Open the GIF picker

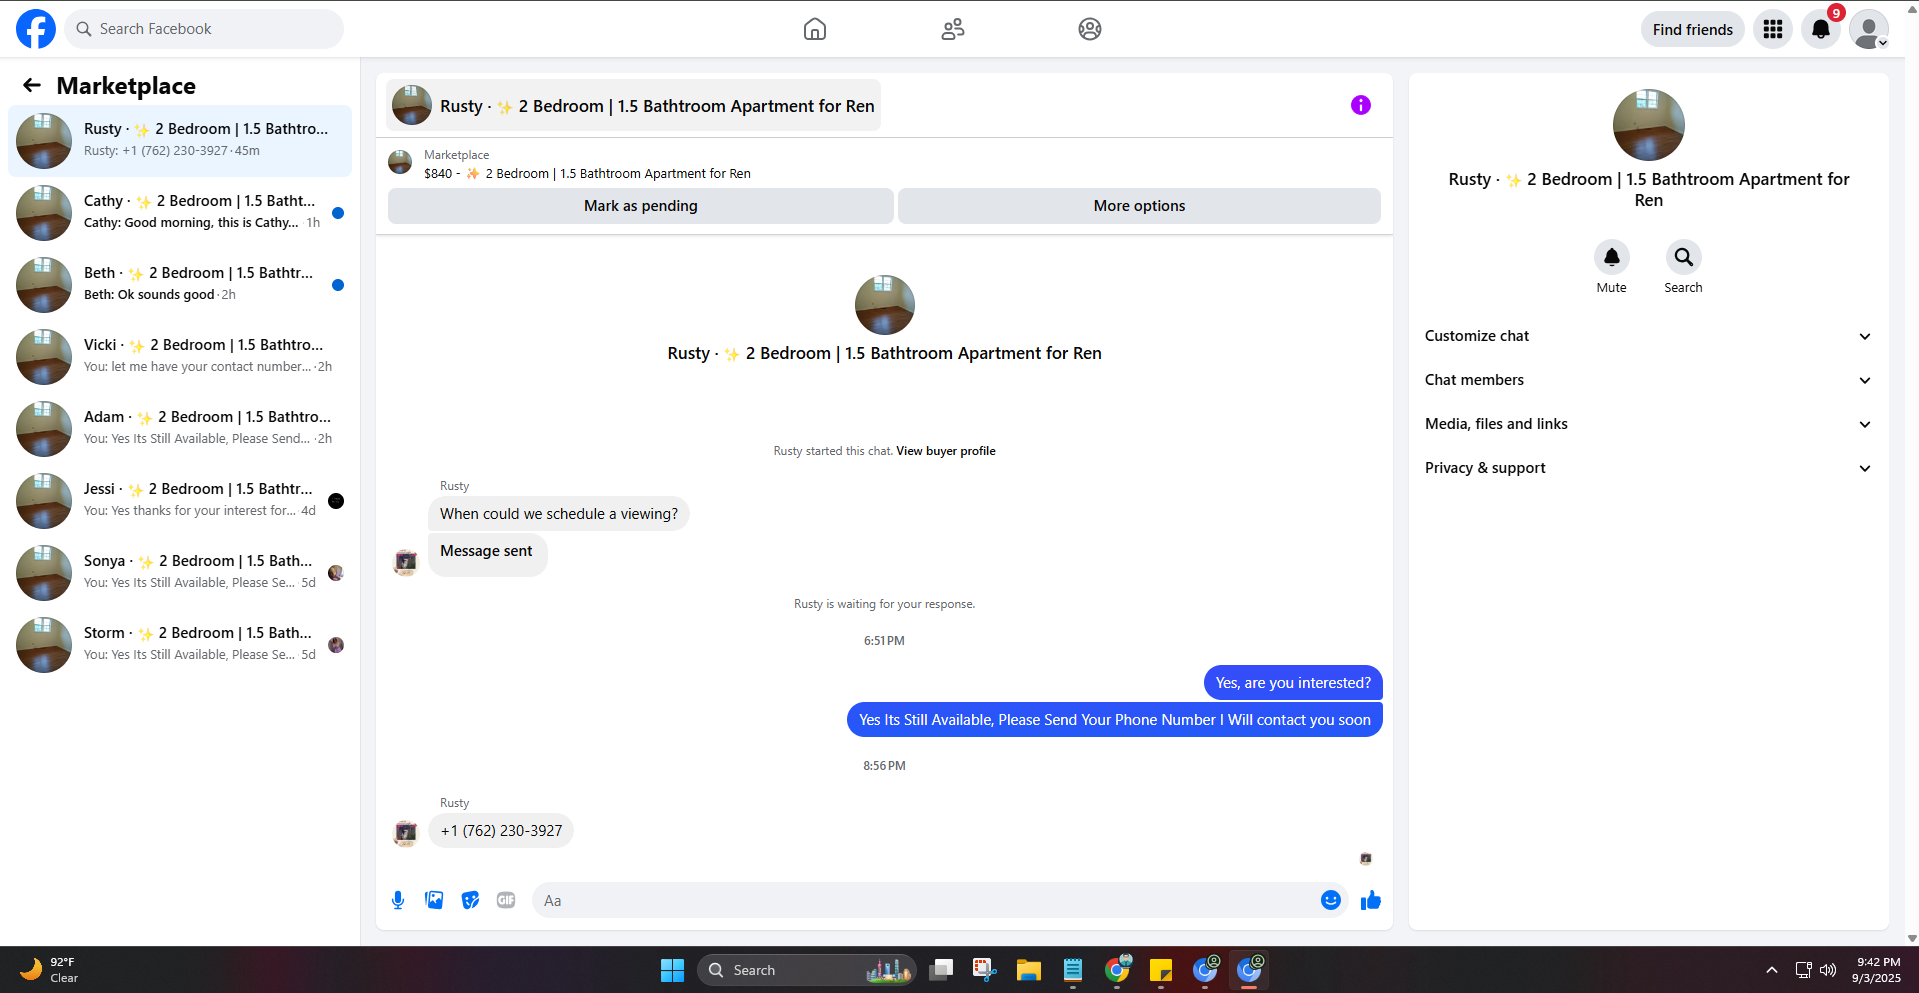[506, 900]
